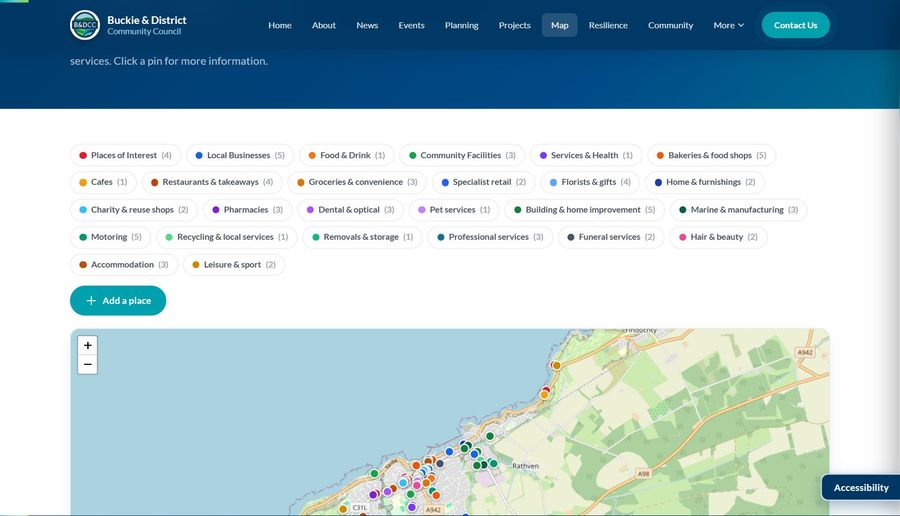Screen dimensions: 900x516
Task: Open the Accessibility panel
Action: tap(860, 487)
